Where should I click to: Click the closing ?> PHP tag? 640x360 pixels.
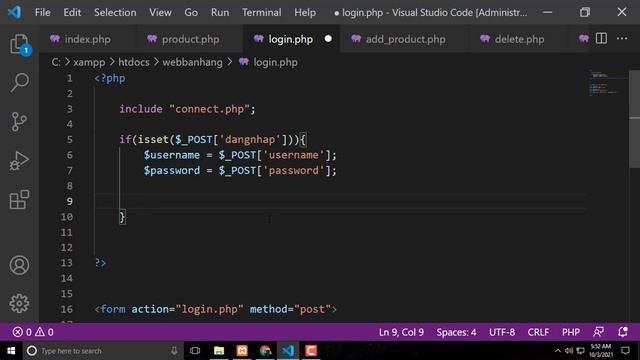[100, 262]
